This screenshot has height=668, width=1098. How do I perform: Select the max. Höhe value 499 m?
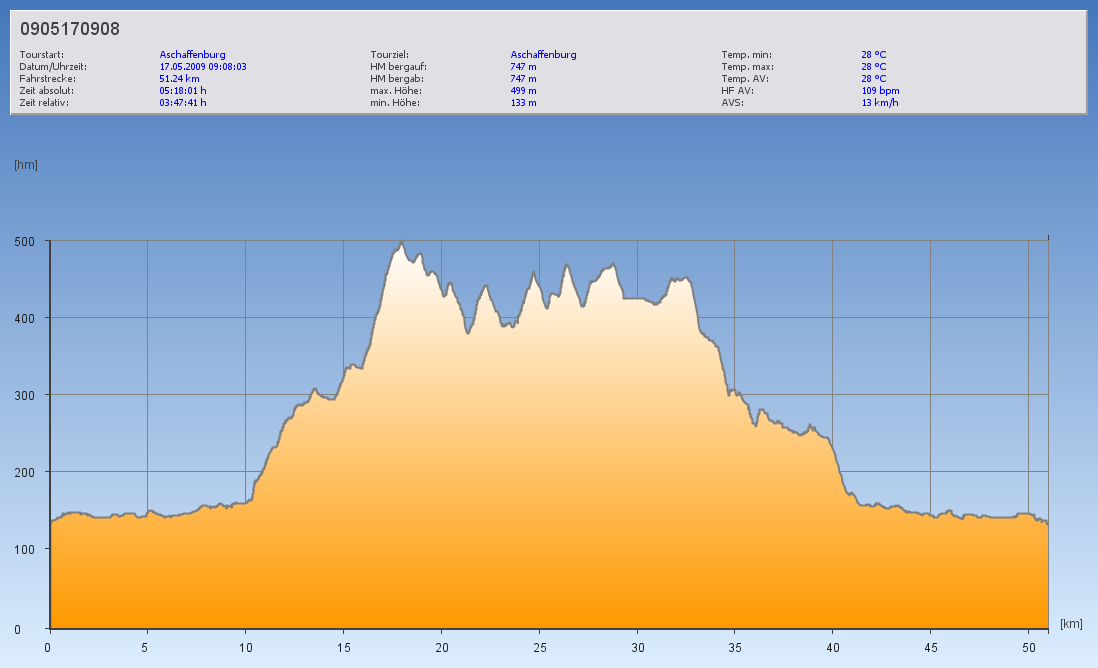[523, 91]
